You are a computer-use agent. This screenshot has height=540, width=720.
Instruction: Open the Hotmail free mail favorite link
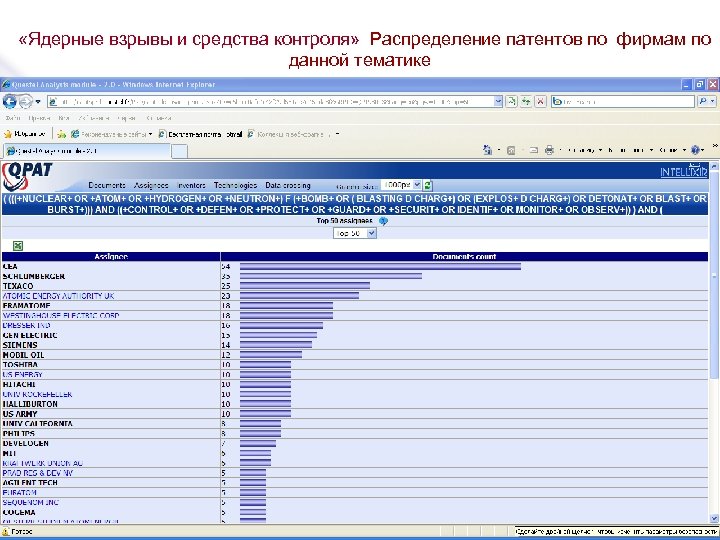[200, 134]
